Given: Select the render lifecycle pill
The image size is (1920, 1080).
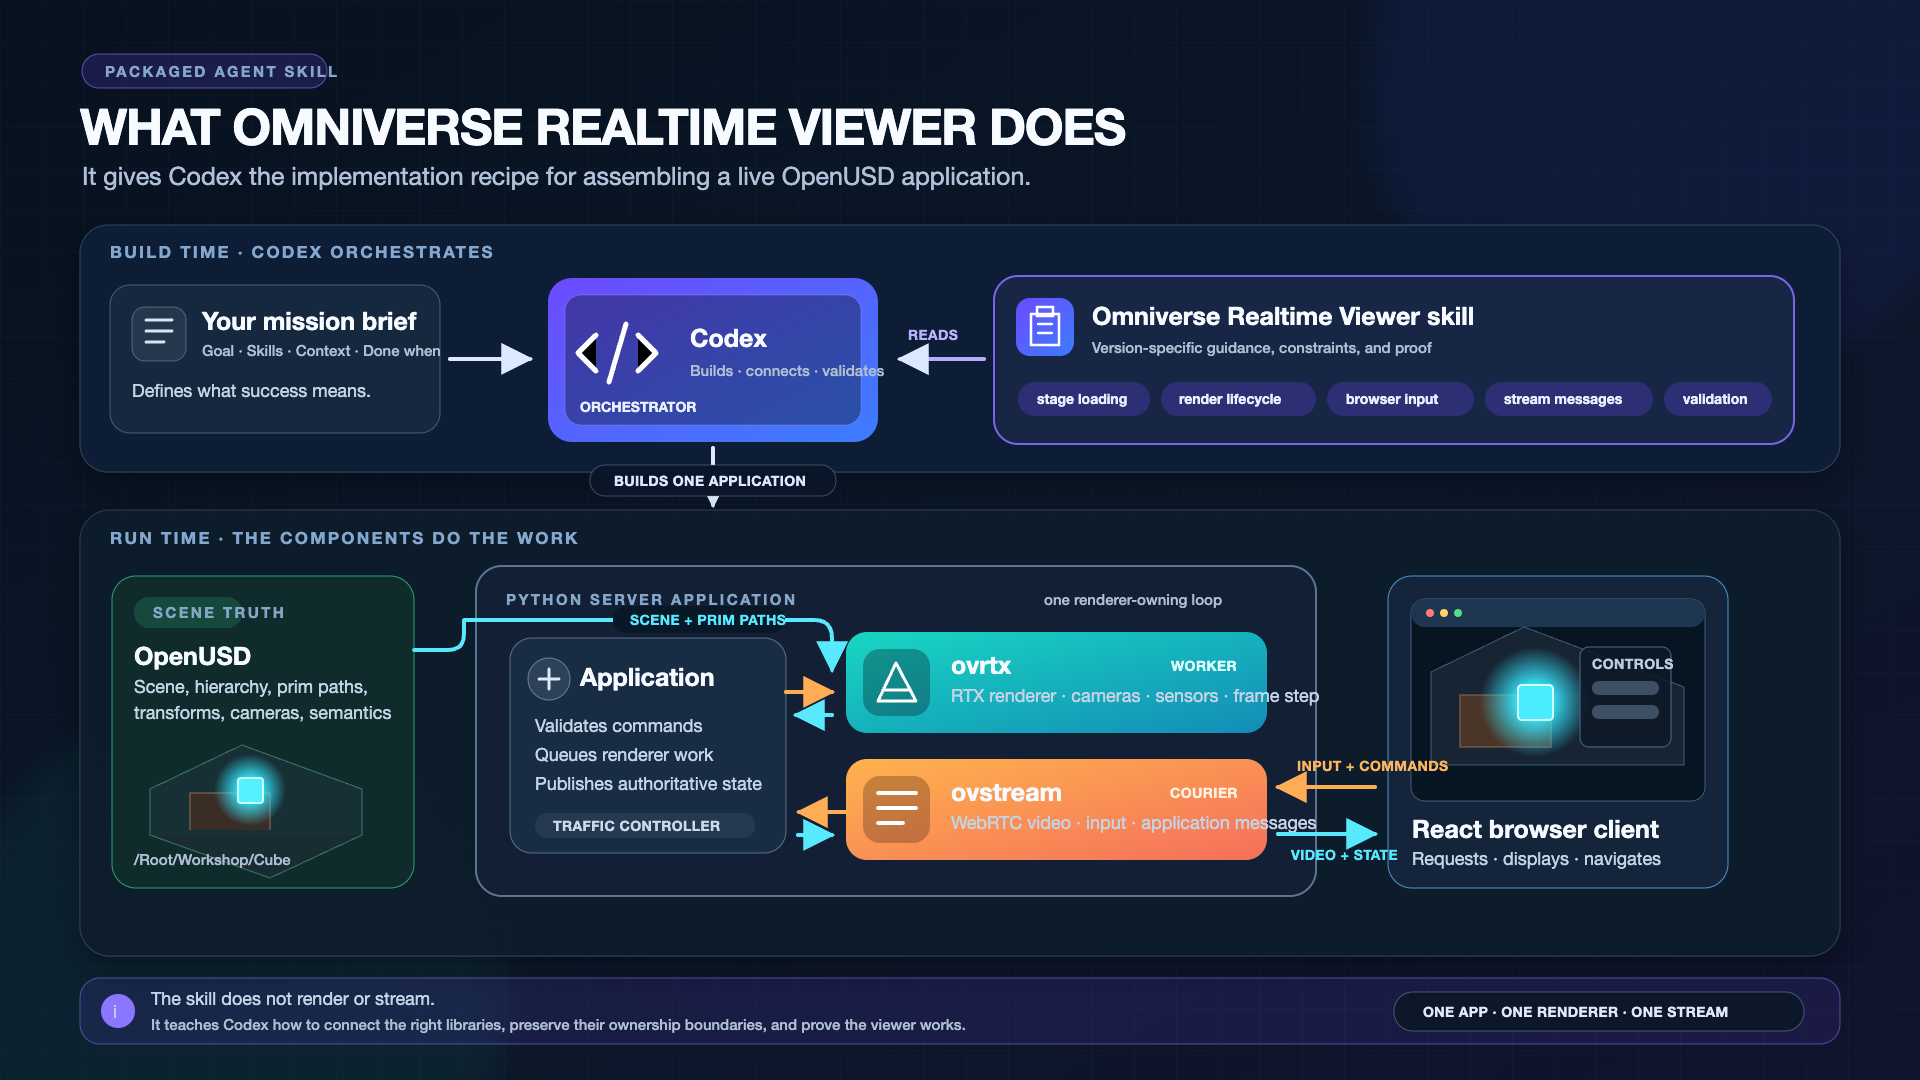Looking at the screenshot, I should click(1237, 399).
